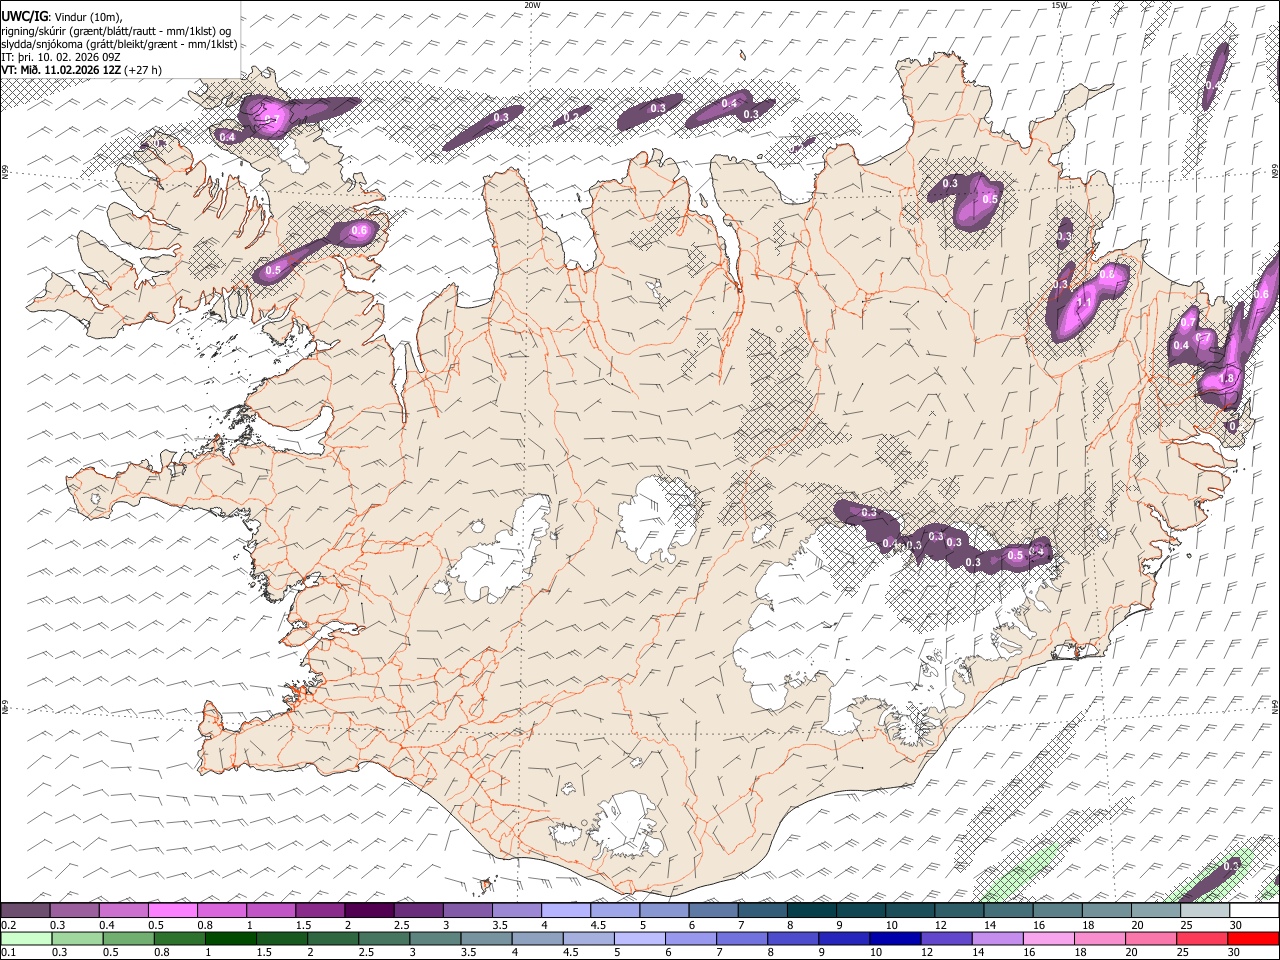Click the '15W' longitude label
The width and height of the screenshot is (1280, 960).
pos(1058,5)
